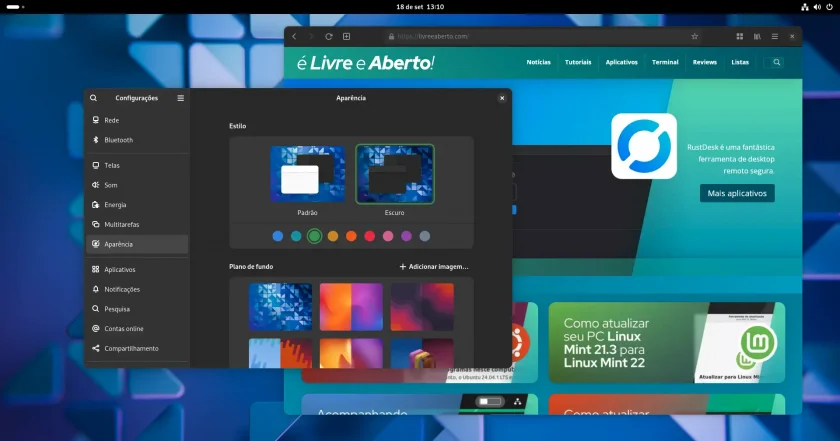
Task: Open the network icon in top bar
Action: pyautogui.click(x=804, y=7)
